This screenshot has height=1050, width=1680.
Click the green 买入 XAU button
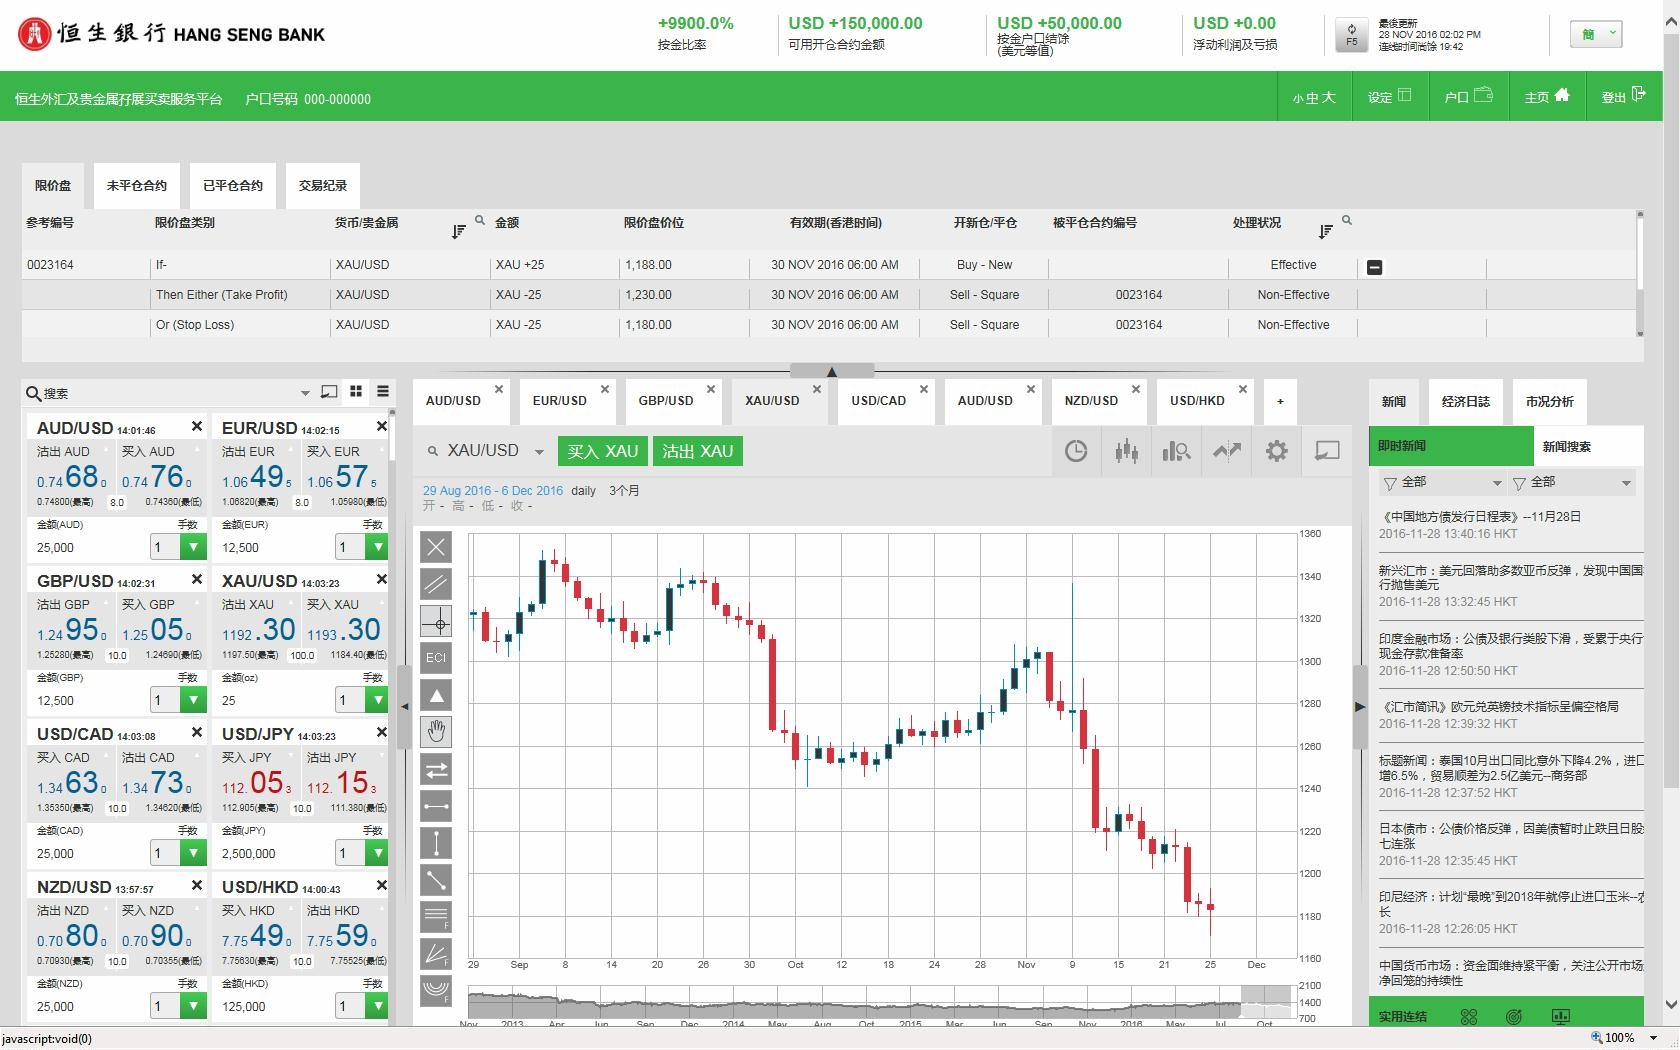[602, 451]
